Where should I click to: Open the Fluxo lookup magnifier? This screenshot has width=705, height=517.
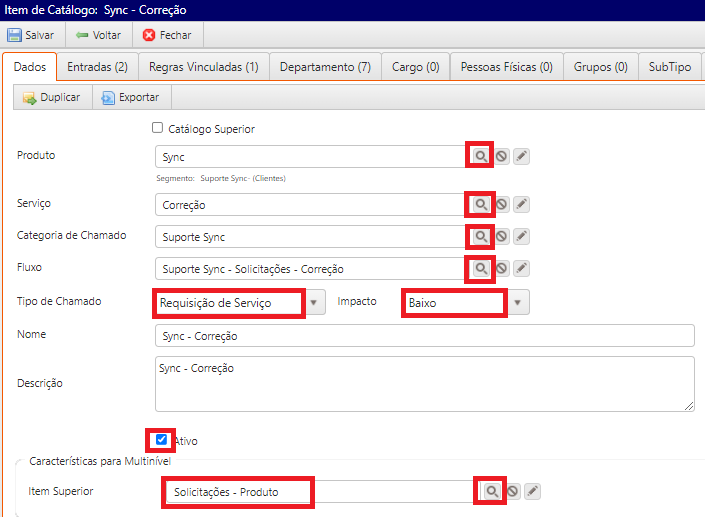[480, 269]
